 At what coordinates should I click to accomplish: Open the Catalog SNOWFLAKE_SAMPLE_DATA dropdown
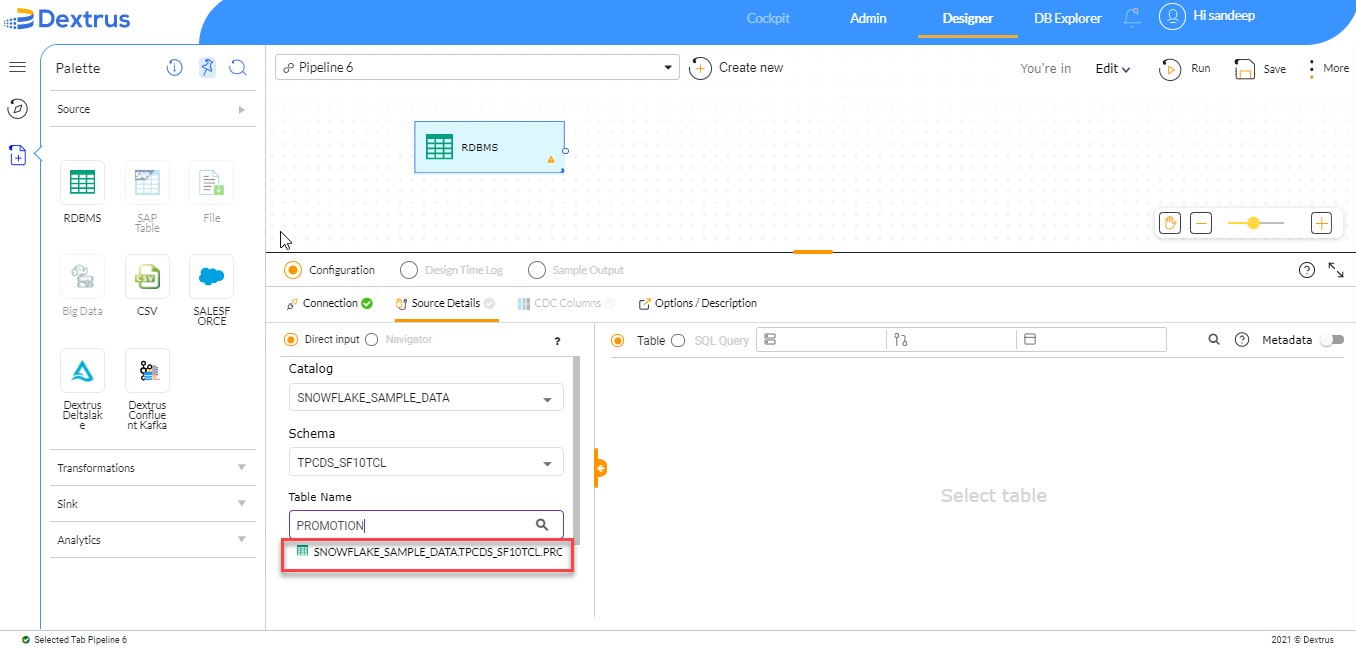coord(426,398)
